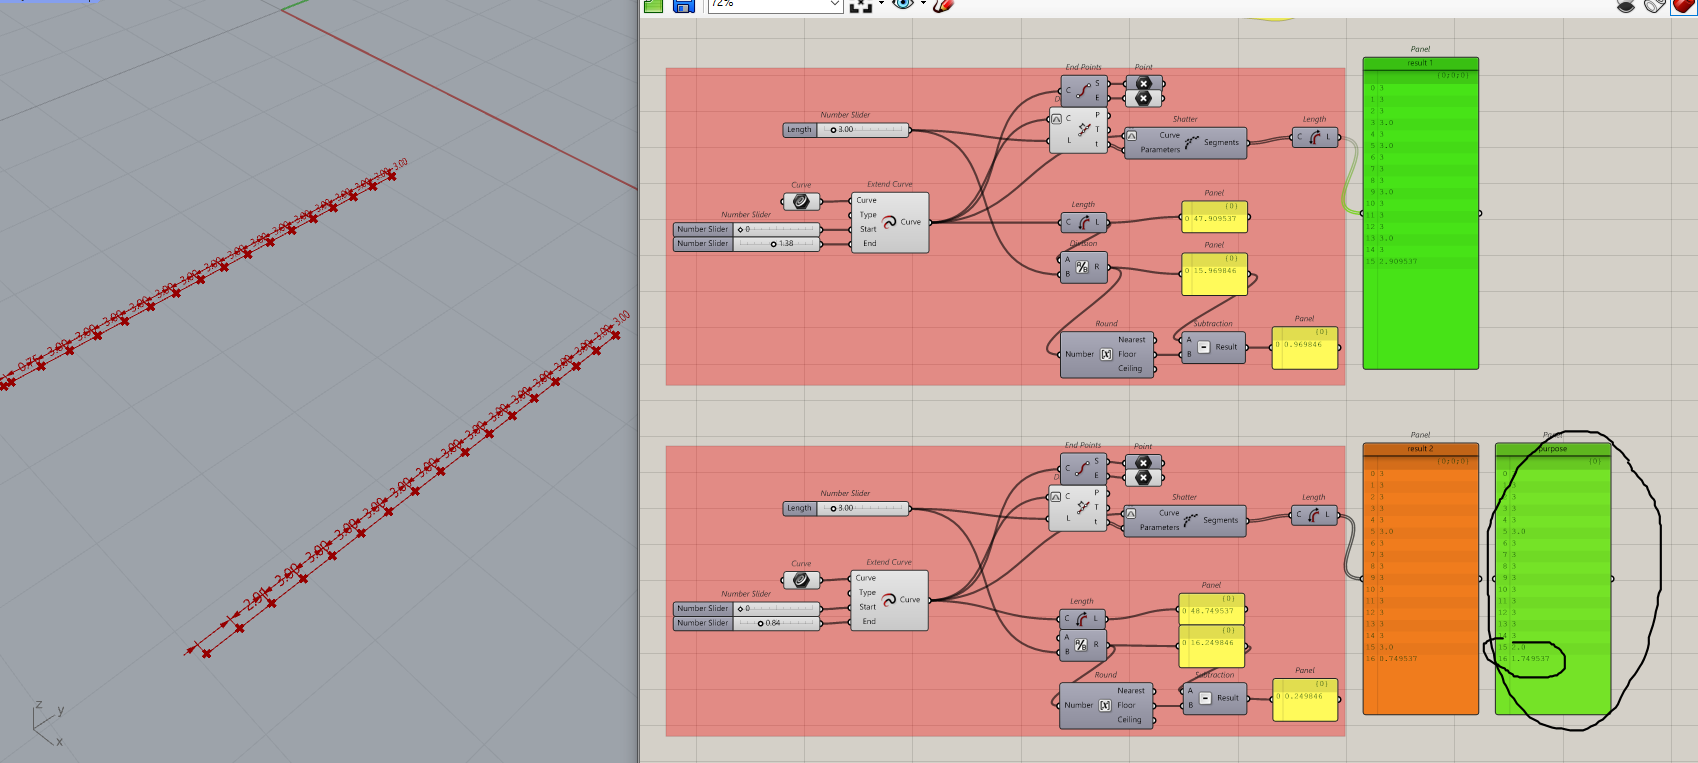Click Divide Length icon in upper group

1083,129
